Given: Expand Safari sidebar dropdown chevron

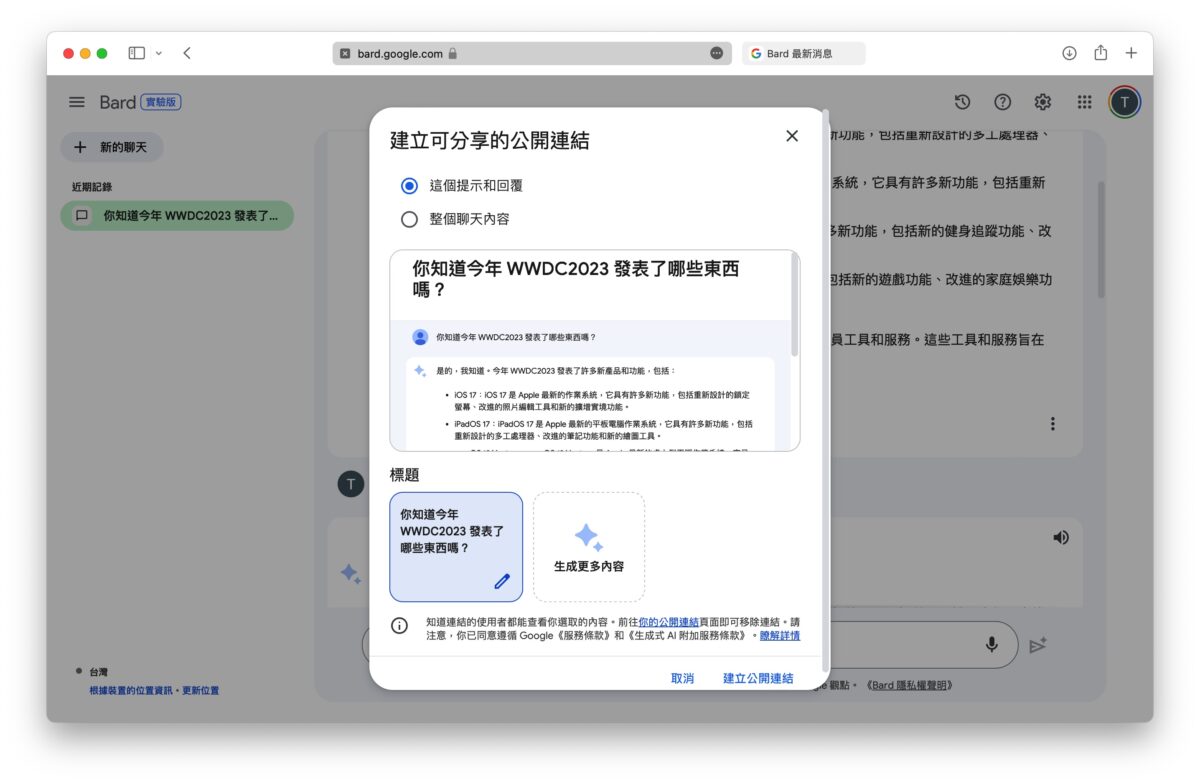Looking at the screenshot, I should coord(158,53).
